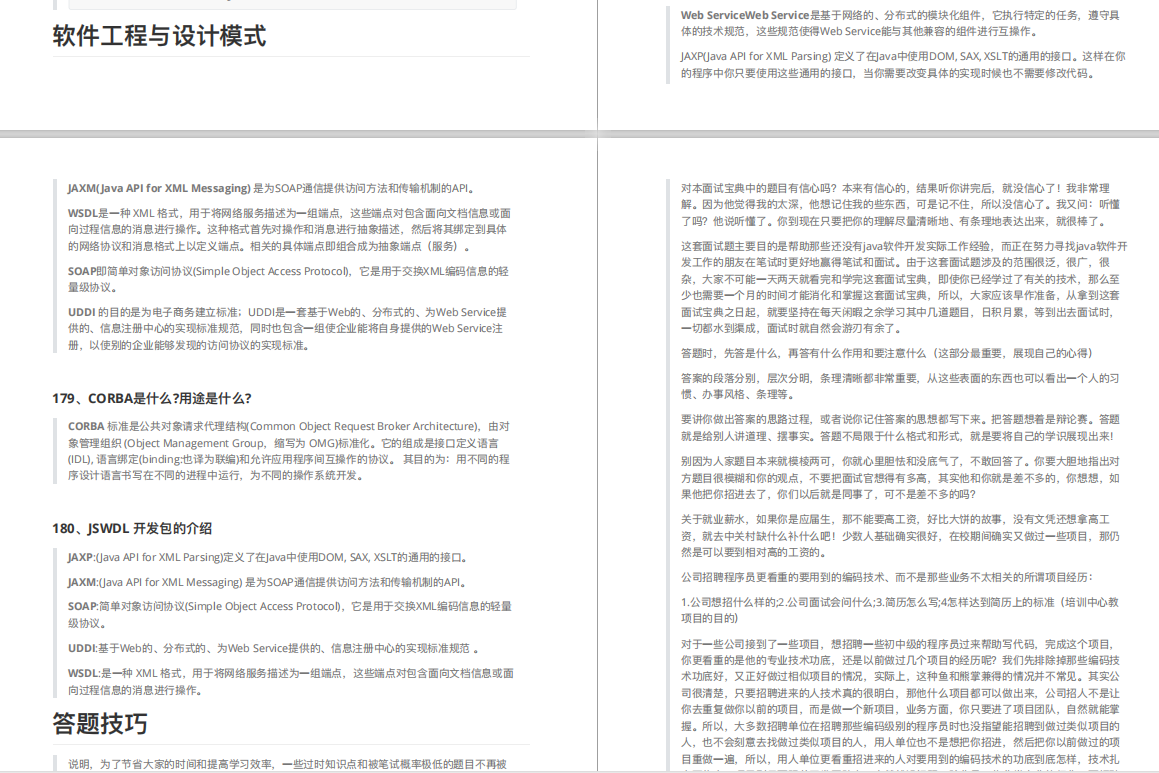This screenshot has height=773, width=1159.
Task: Click the paragraph starting 对本面试宝典中的题目有信心吗
Action: point(900,205)
